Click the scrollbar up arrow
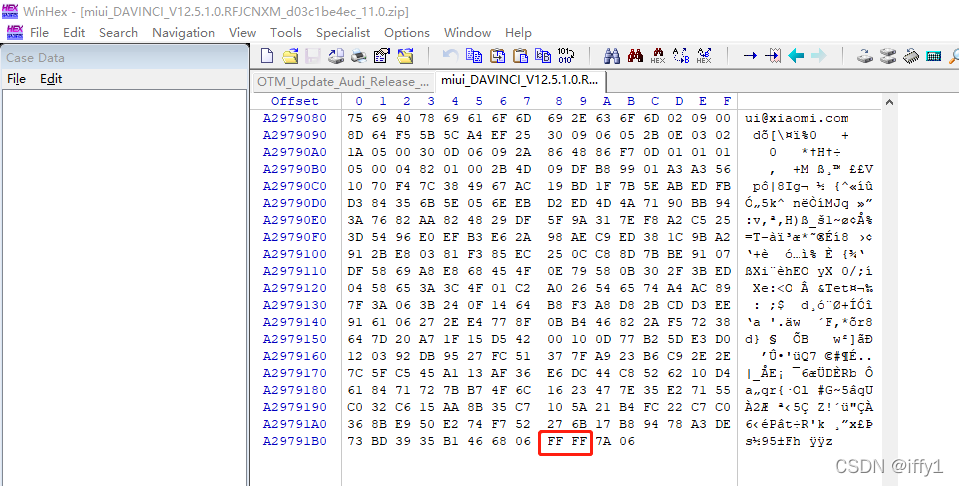The image size is (959, 486). (889, 102)
